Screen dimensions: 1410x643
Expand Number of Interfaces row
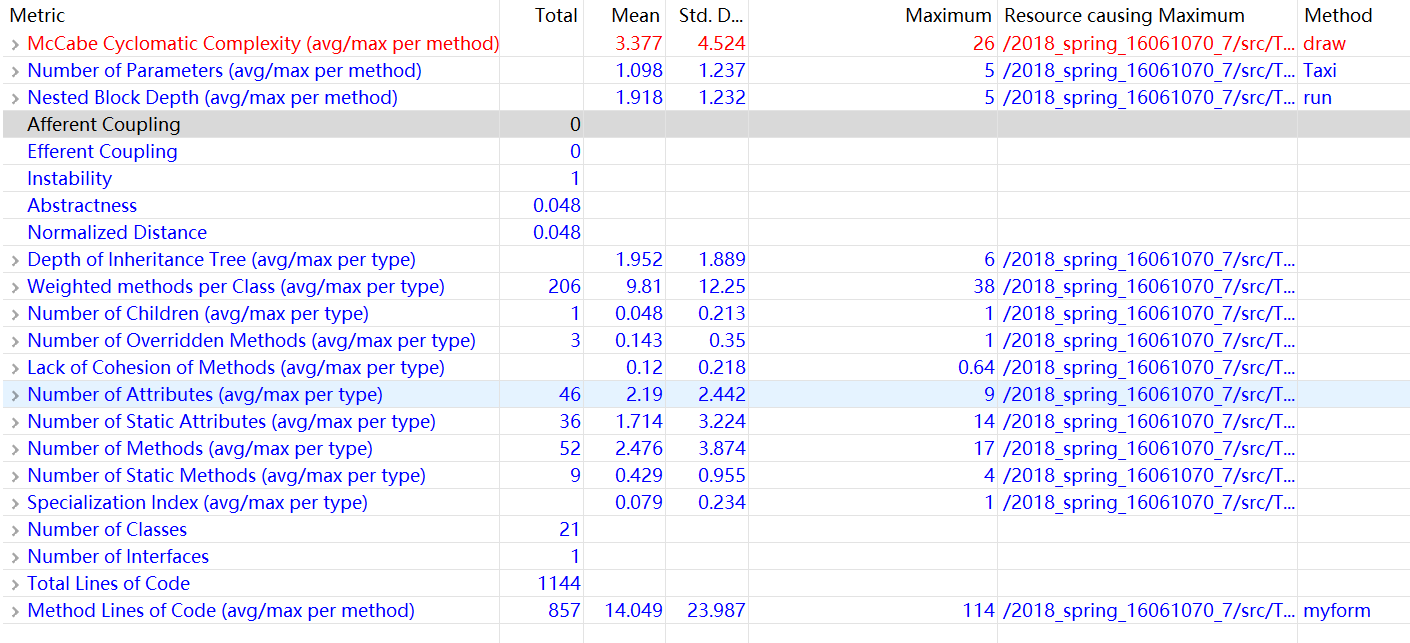coord(14,557)
